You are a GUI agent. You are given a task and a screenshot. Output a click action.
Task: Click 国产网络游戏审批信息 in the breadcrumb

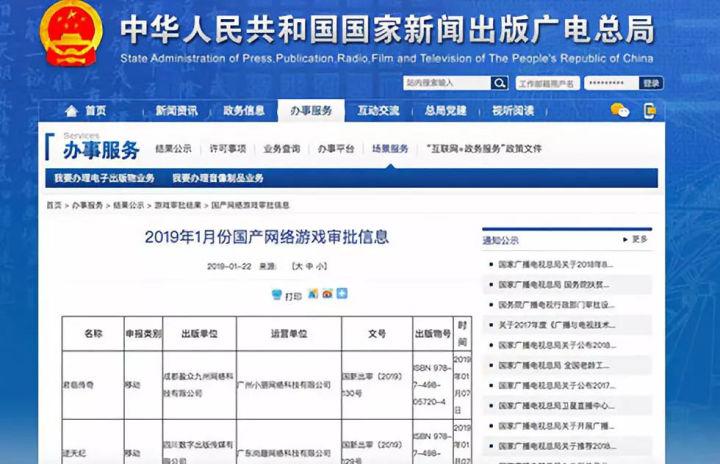click(250, 205)
